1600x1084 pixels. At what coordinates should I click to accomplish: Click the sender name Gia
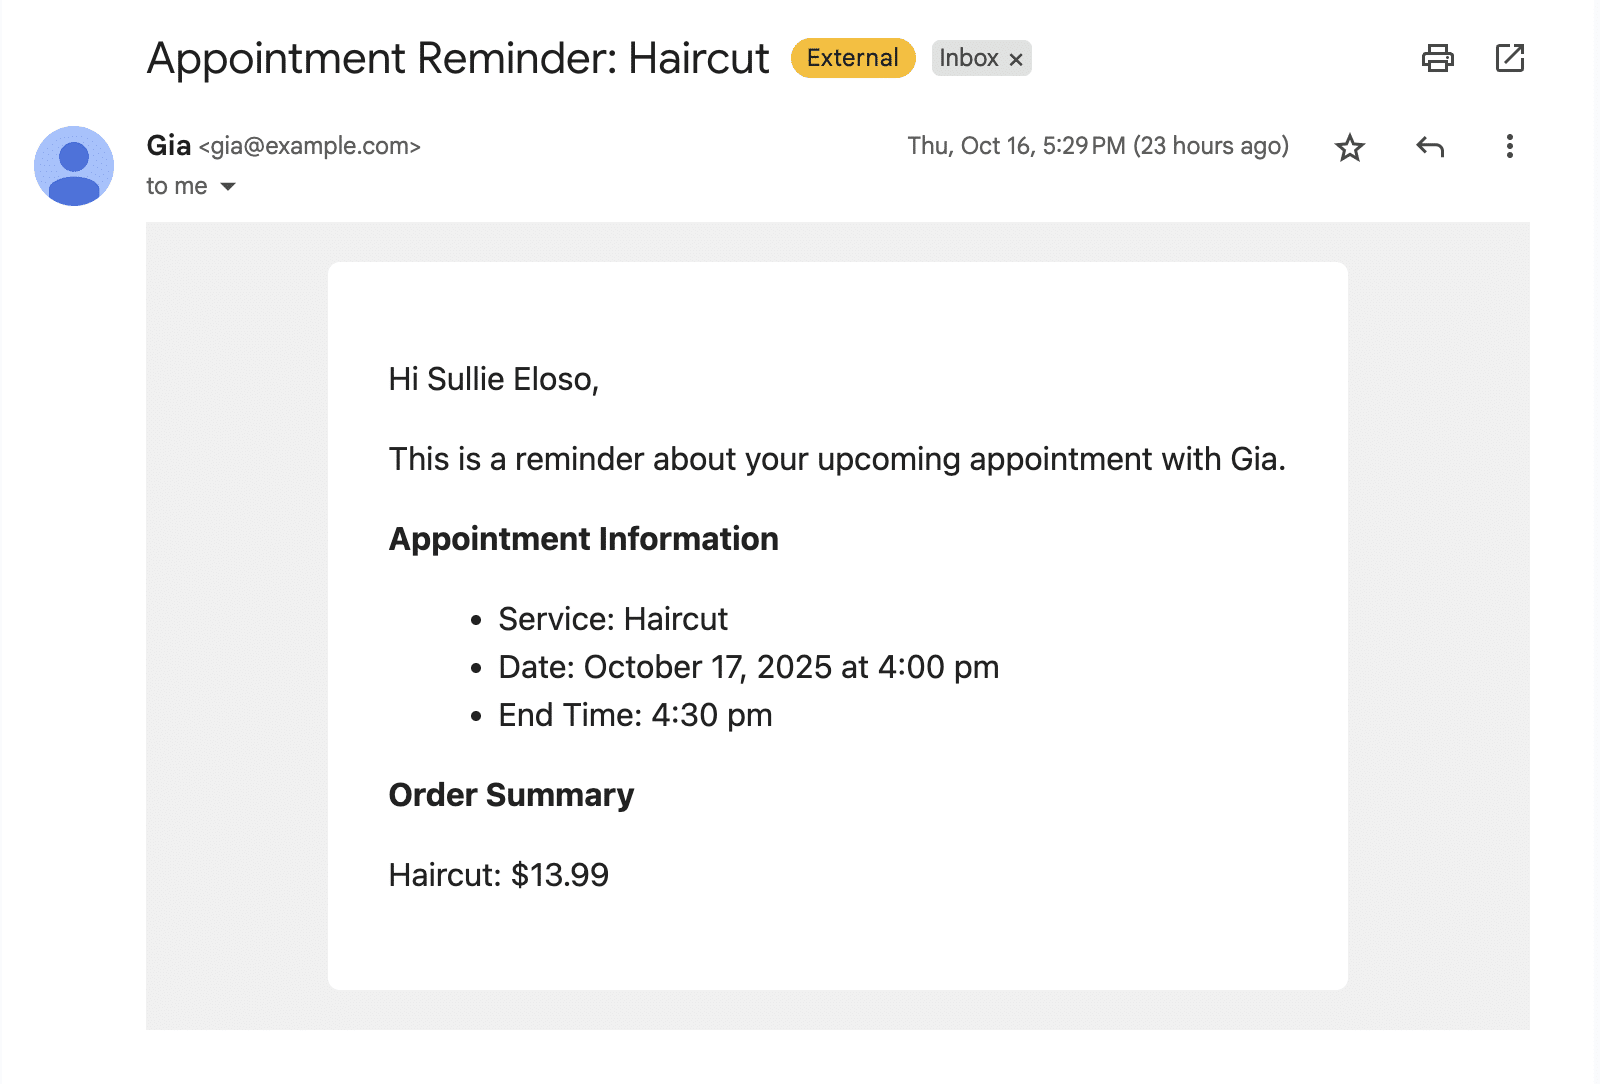pyautogui.click(x=168, y=146)
